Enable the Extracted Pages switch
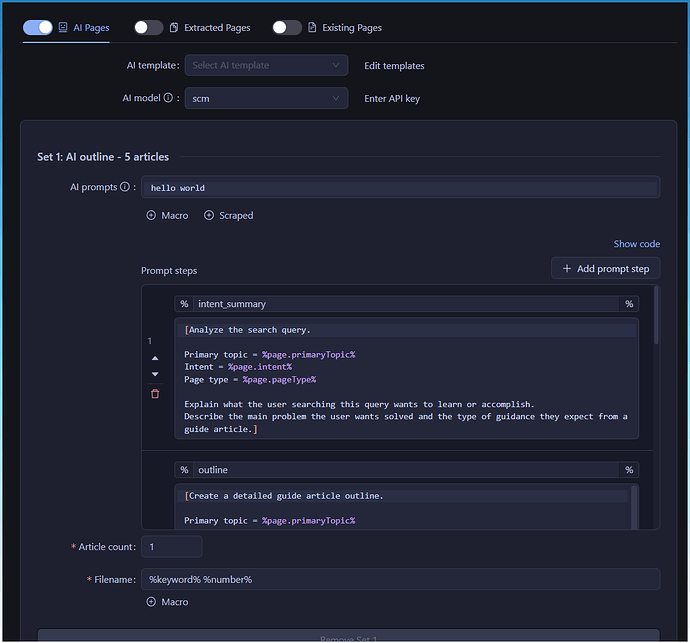 pos(148,28)
